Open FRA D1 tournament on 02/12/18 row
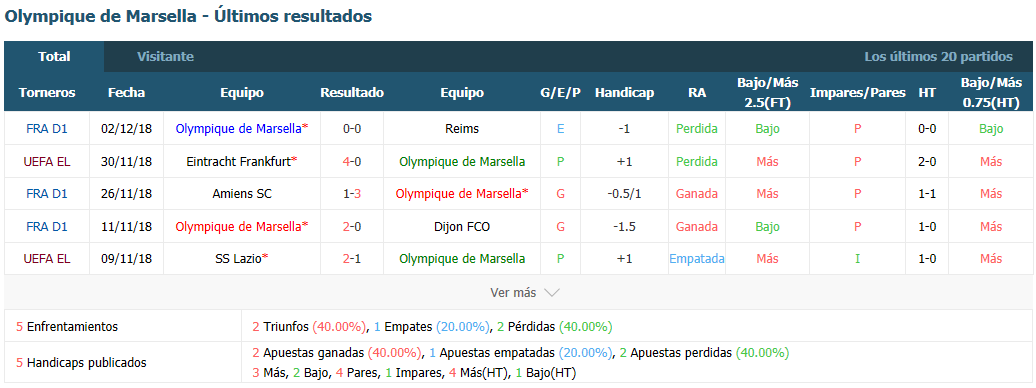The image size is (1036, 388). (x=47, y=129)
